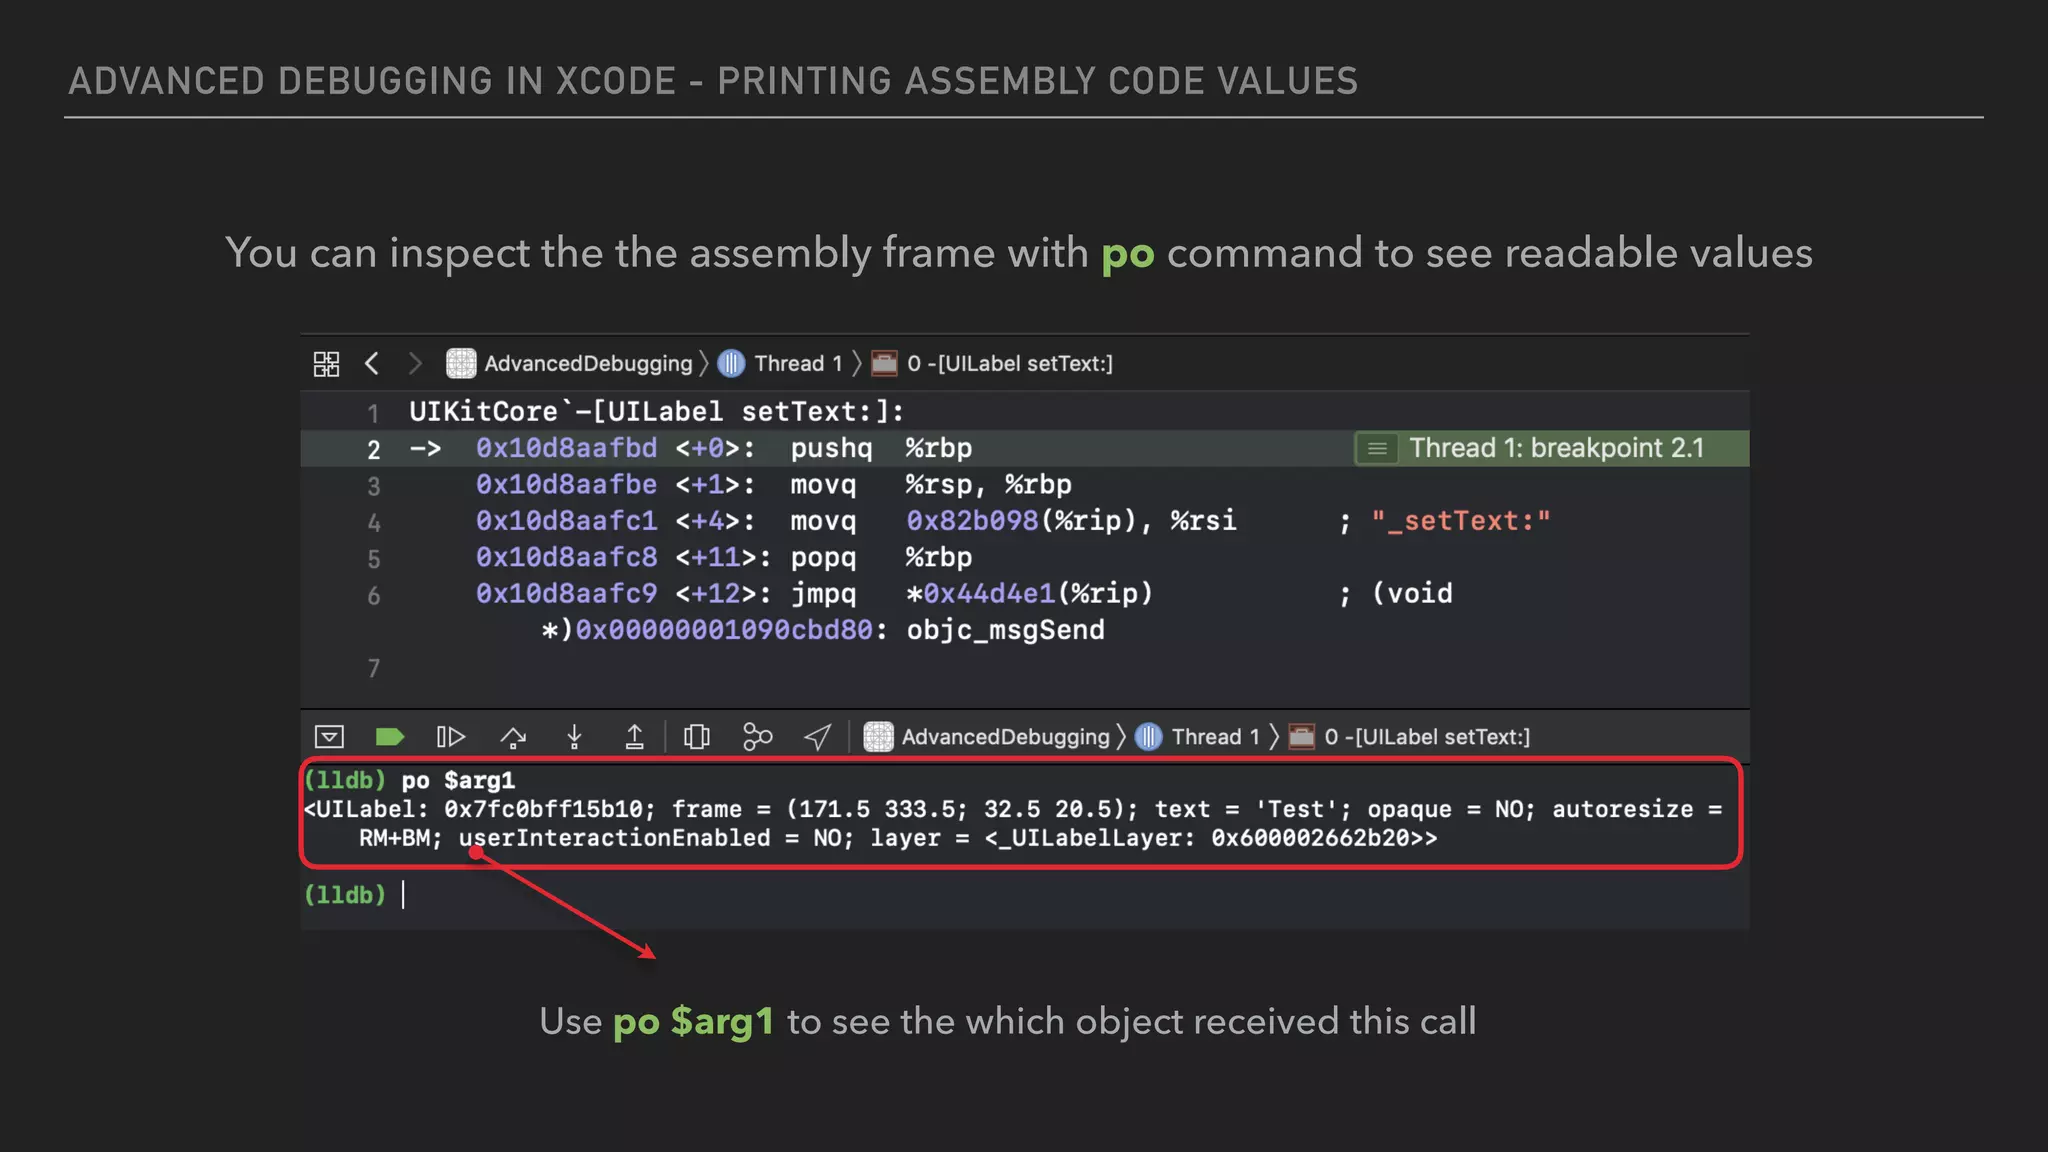The width and height of the screenshot is (2048, 1152).
Task: Click Thread 1 icon in debug bar
Action: point(1149,737)
